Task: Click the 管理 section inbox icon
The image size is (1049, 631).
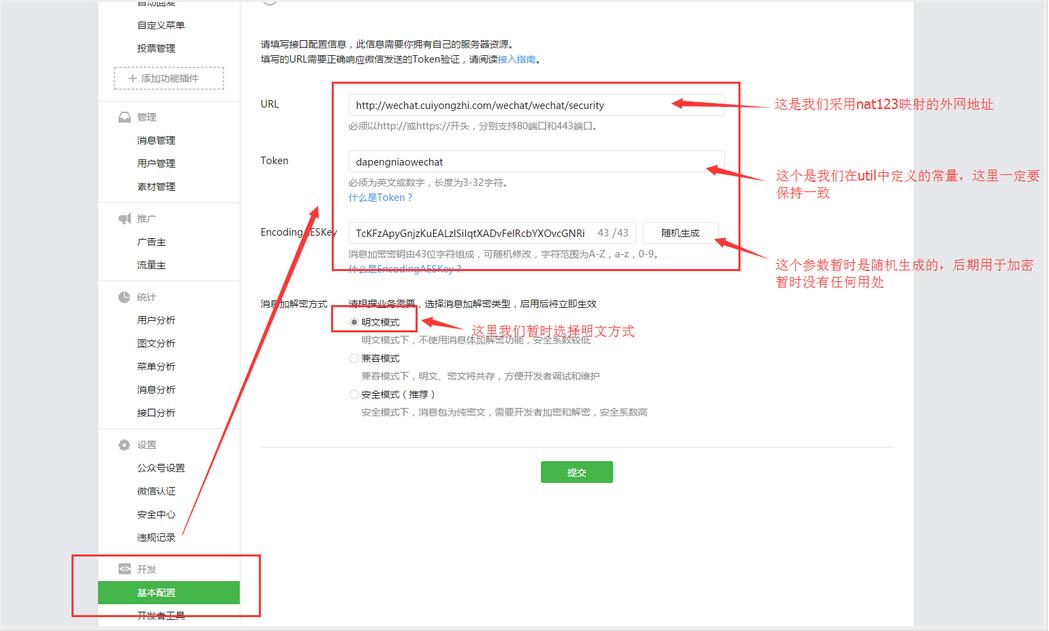Action: (124, 117)
